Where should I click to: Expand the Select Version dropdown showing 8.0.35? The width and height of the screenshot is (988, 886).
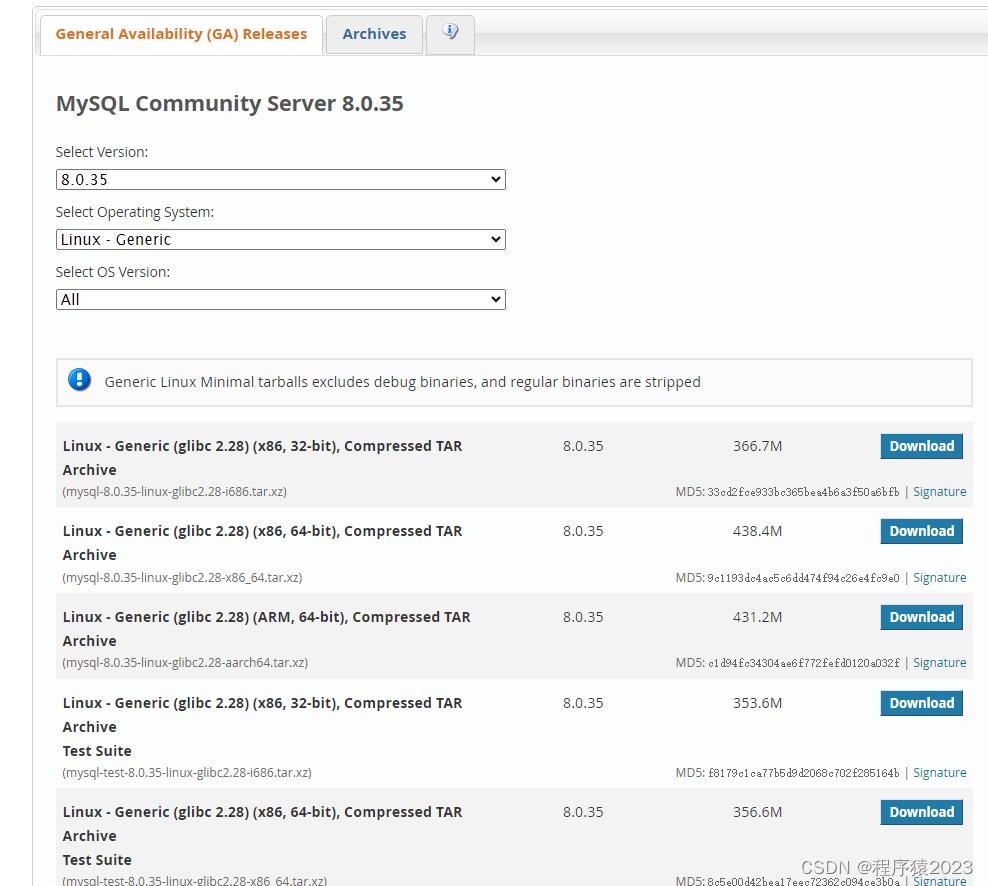point(280,180)
